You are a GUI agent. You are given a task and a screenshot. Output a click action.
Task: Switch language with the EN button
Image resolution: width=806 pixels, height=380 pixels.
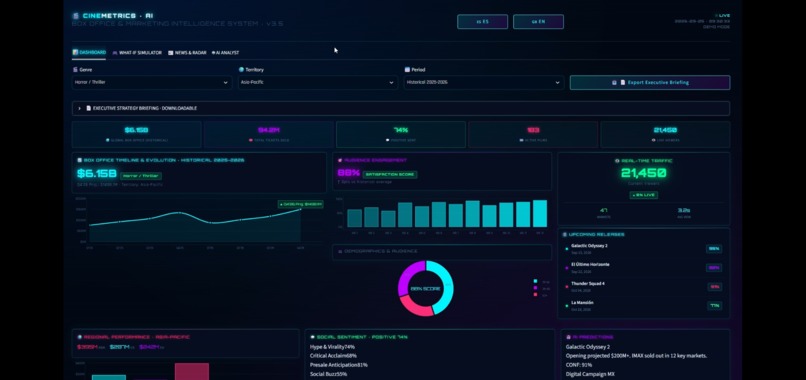(x=538, y=22)
